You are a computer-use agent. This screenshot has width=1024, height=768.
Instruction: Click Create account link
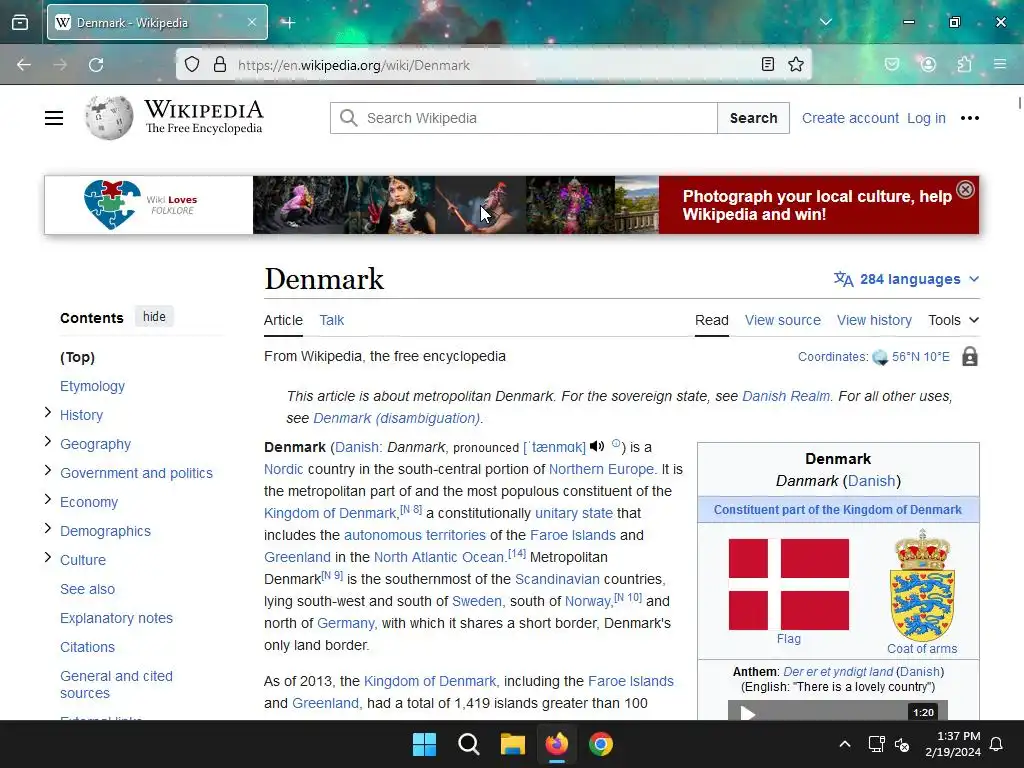tap(850, 118)
